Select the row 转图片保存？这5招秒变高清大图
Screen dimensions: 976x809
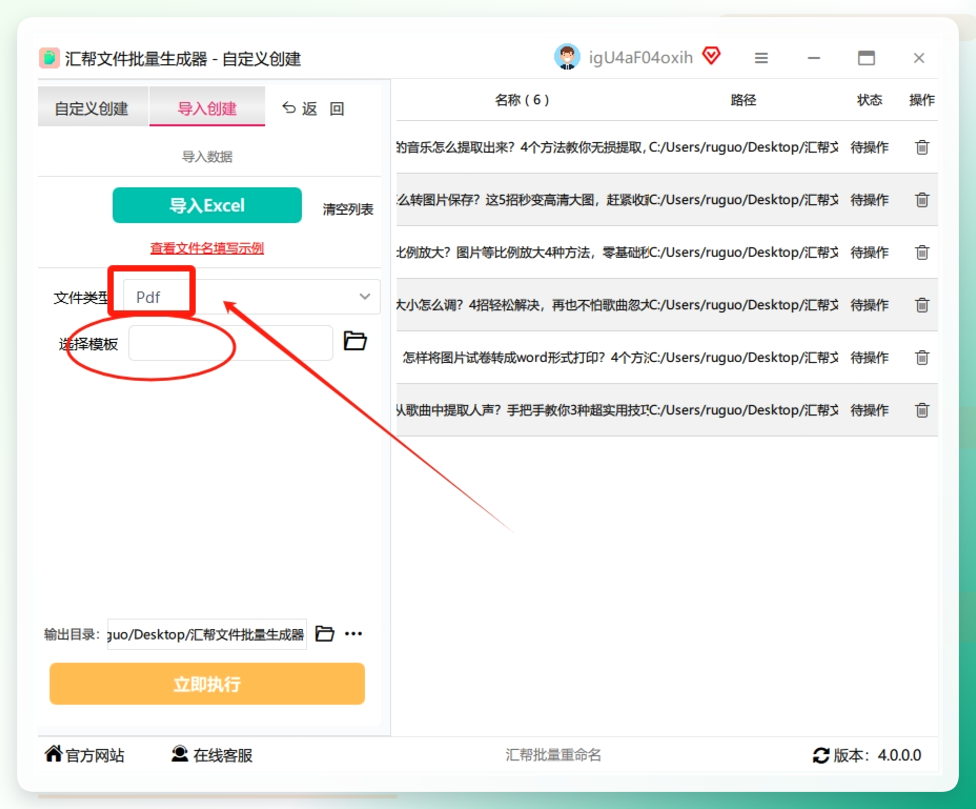(x=667, y=200)
